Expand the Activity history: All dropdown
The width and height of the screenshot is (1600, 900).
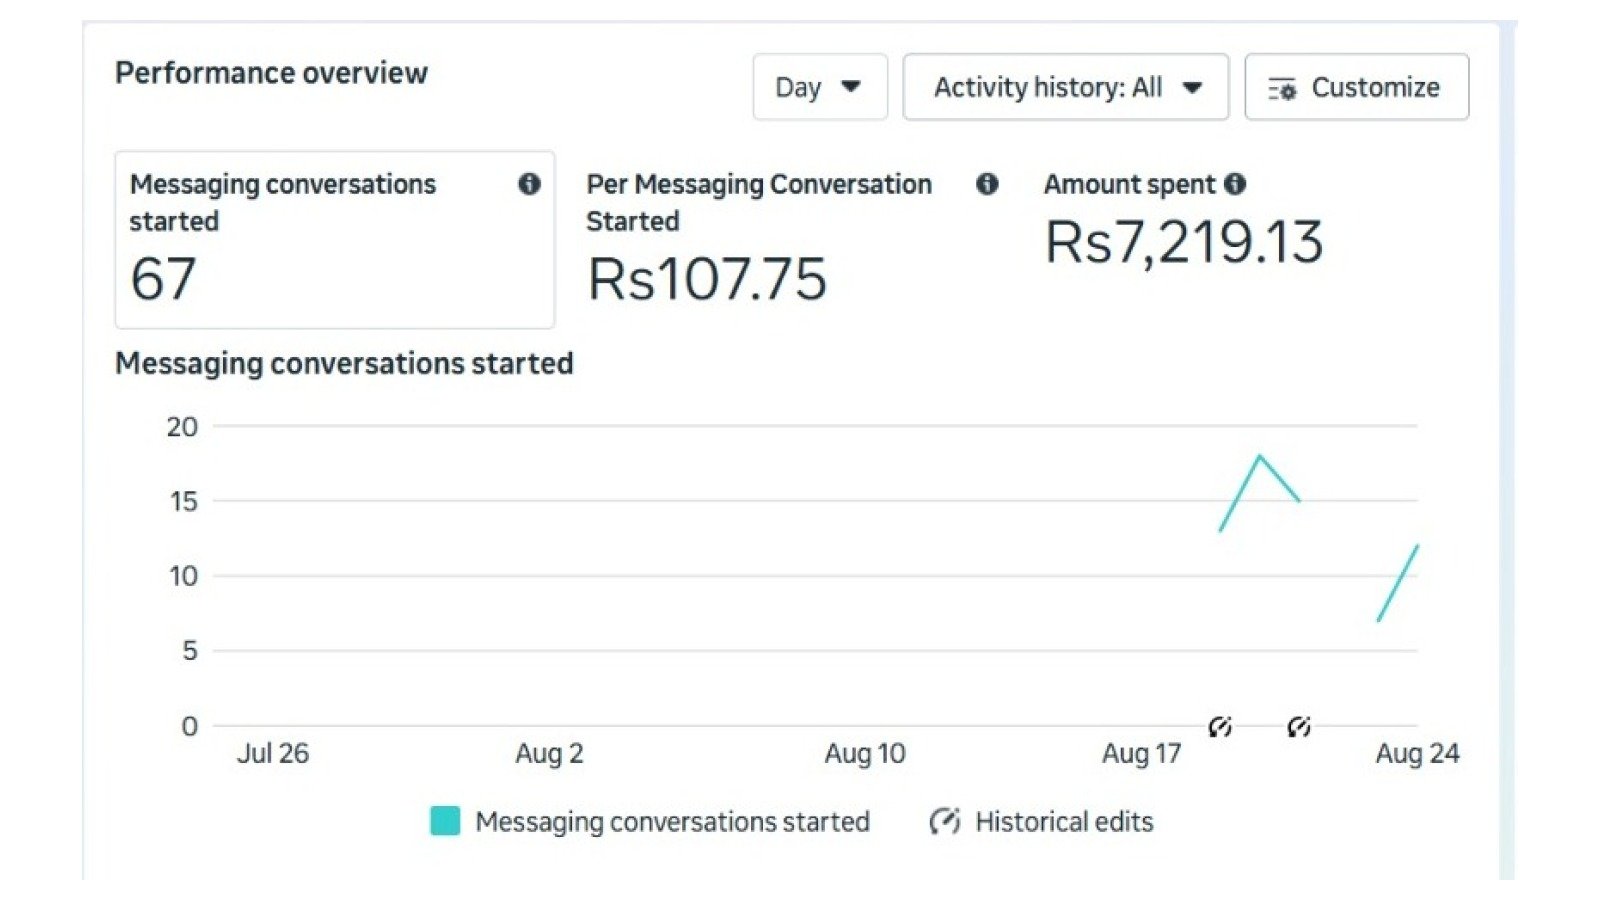click(1066, 87)
